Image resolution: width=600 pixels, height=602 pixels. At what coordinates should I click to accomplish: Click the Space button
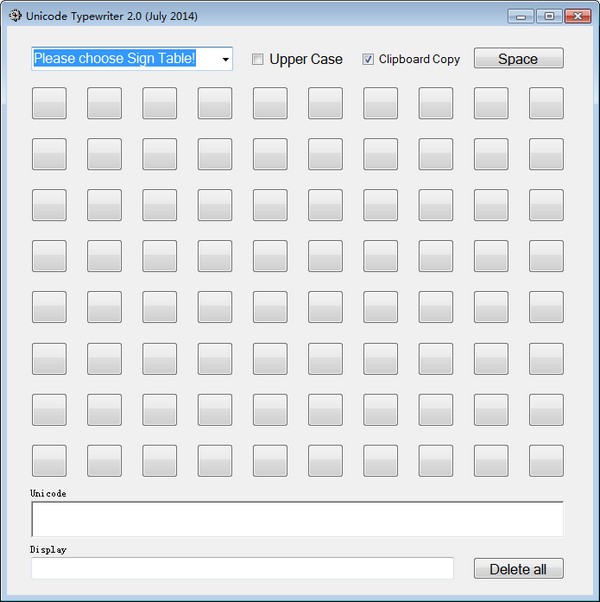[x=519, y=58]
